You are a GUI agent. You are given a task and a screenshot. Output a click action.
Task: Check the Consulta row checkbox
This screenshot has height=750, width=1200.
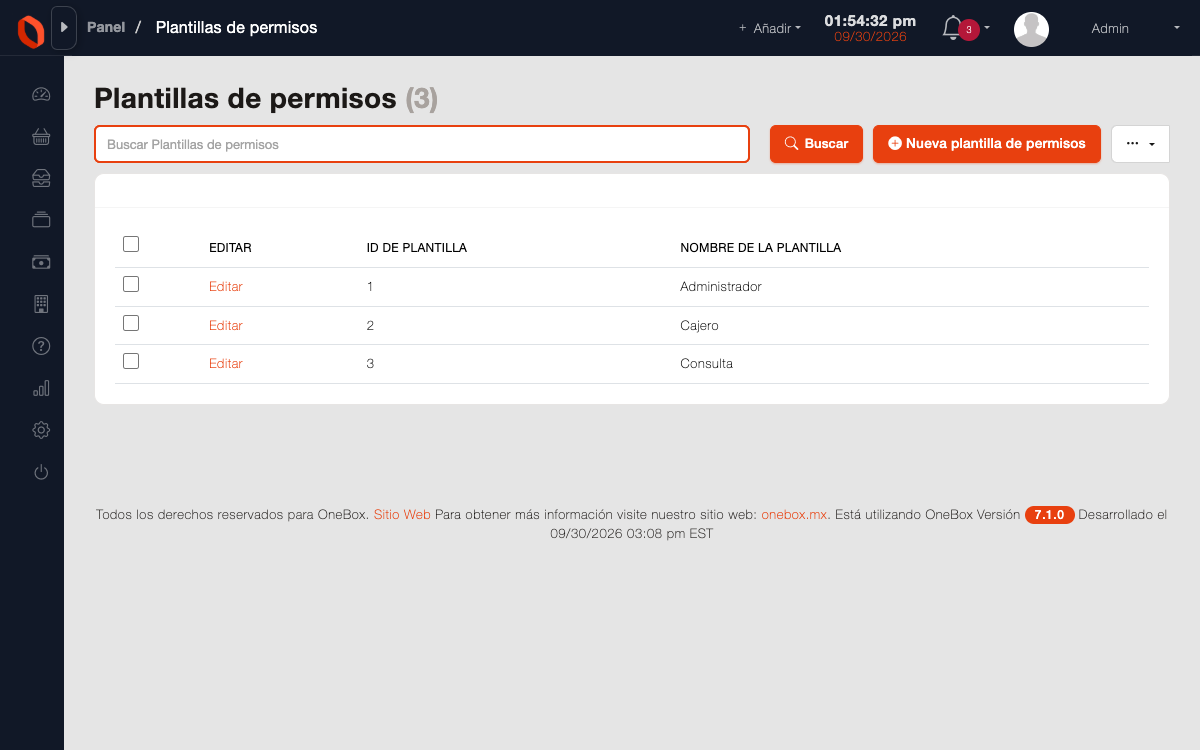pyautogui.click(x=131, y=361)
